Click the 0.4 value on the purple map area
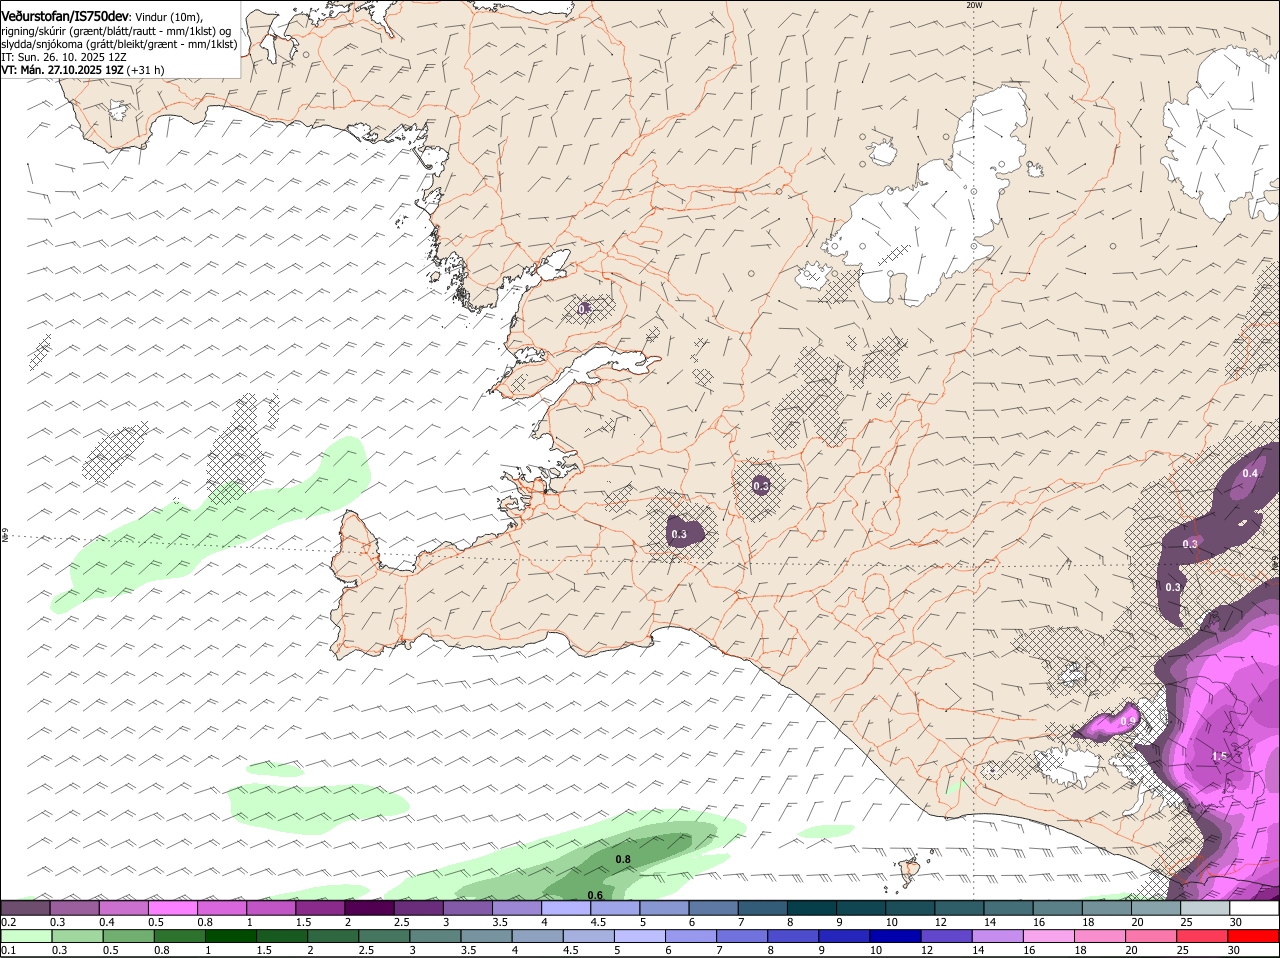 1250,473
